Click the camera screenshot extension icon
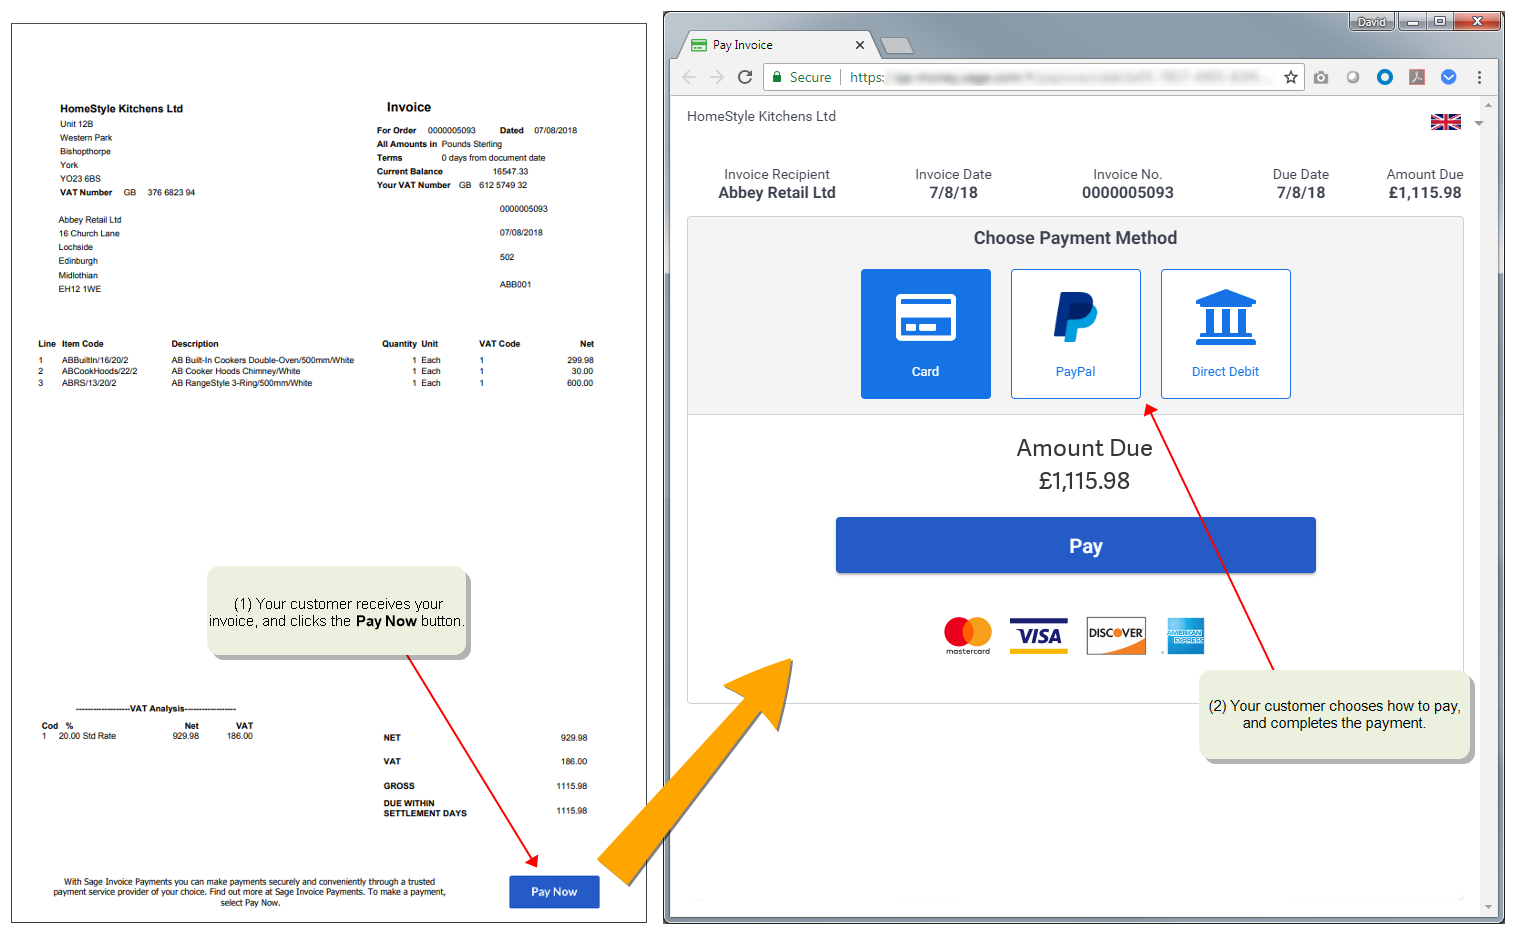The height and width of the screenshot is (936, 1517). coord(1321,77)
